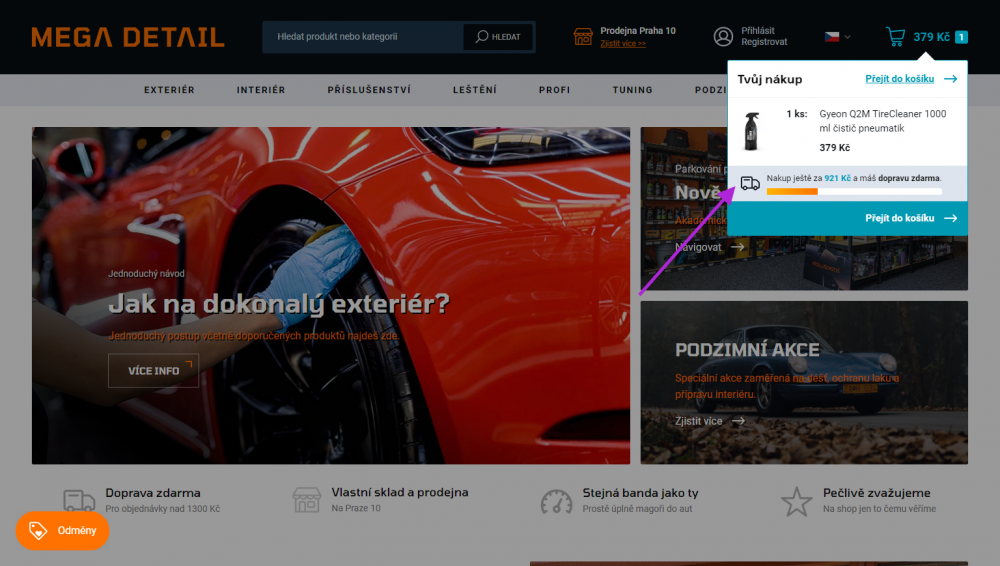Click the Doprava zdarma truck icon
Screen dimensions: 1000x566
(x=79, y=500)
